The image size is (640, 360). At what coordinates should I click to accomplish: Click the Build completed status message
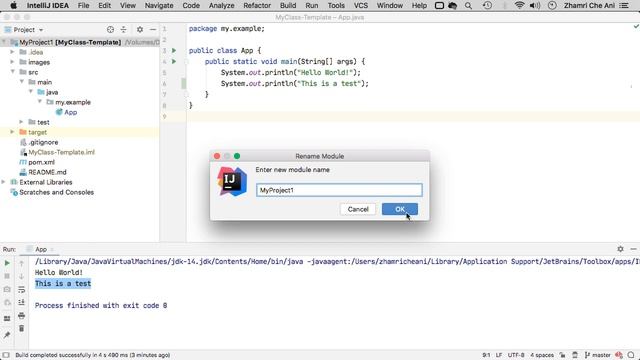93,355
